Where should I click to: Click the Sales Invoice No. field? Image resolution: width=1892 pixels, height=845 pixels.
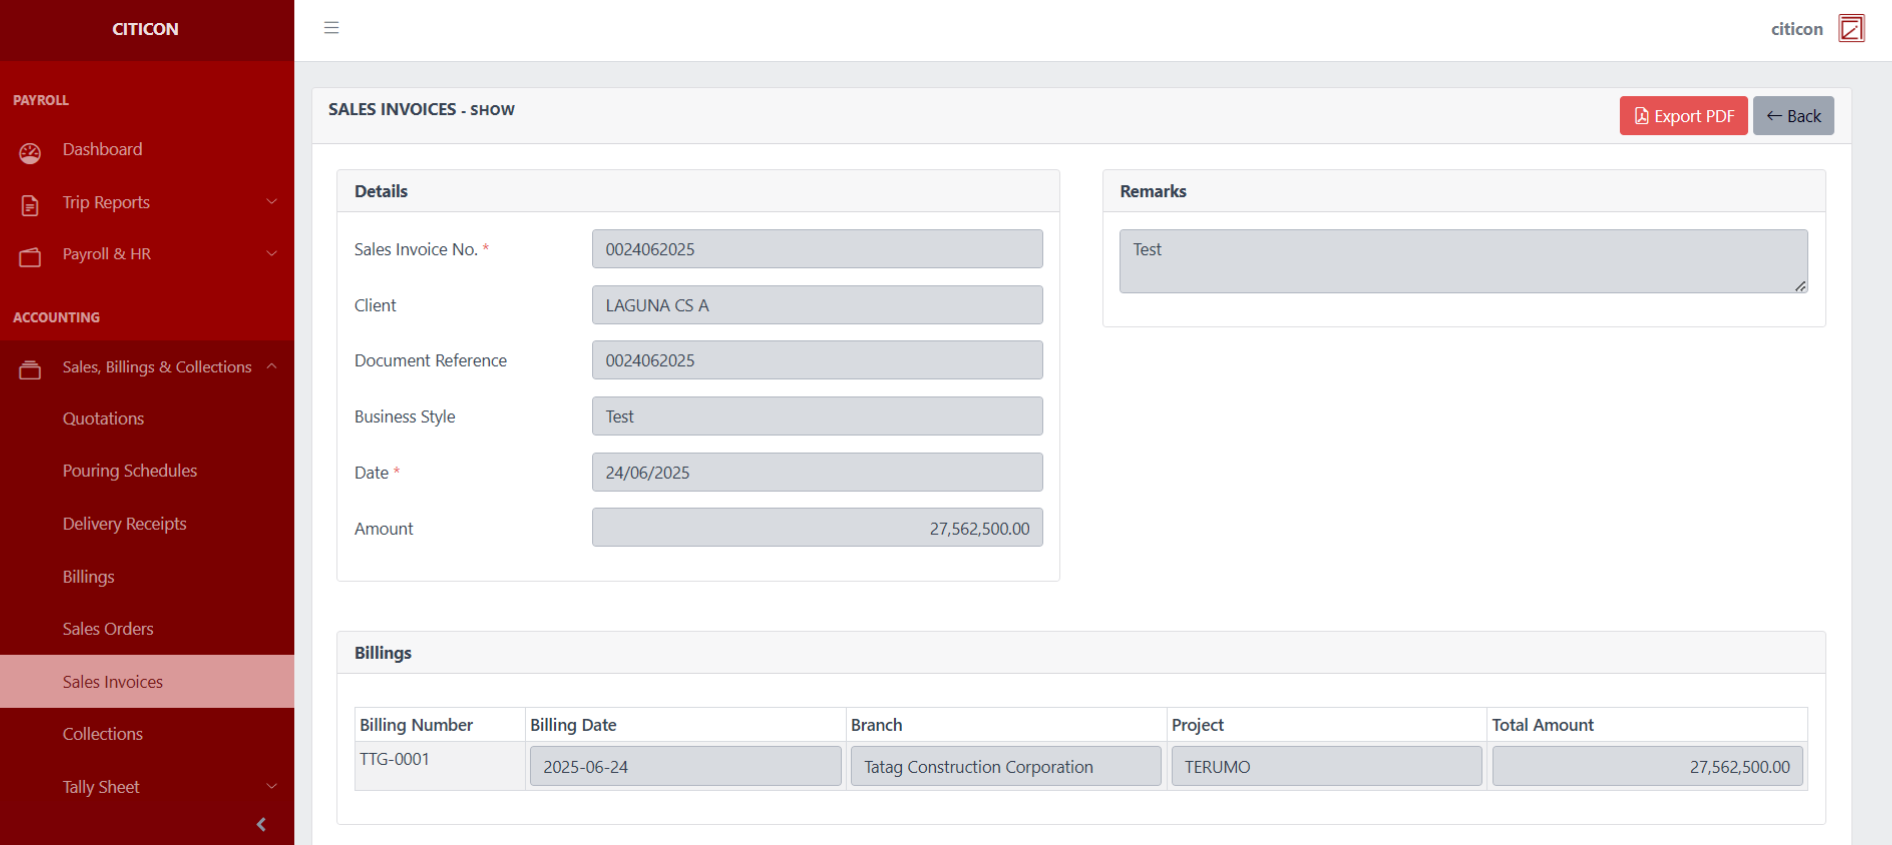coord(816,249)
